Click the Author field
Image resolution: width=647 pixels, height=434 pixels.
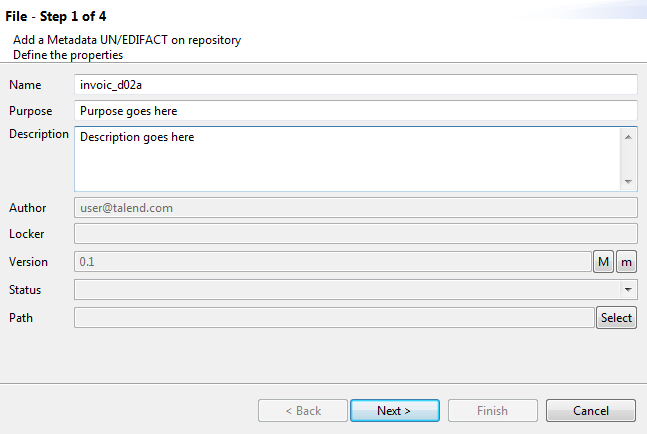pyautogui.click(x=355, y=208)
